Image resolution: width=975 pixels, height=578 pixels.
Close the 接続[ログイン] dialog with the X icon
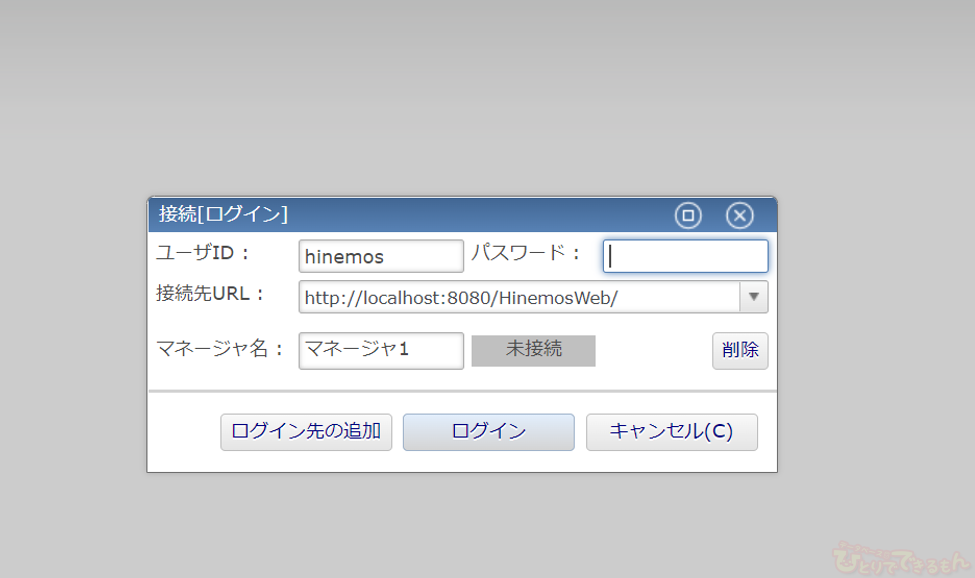[739, 215]
